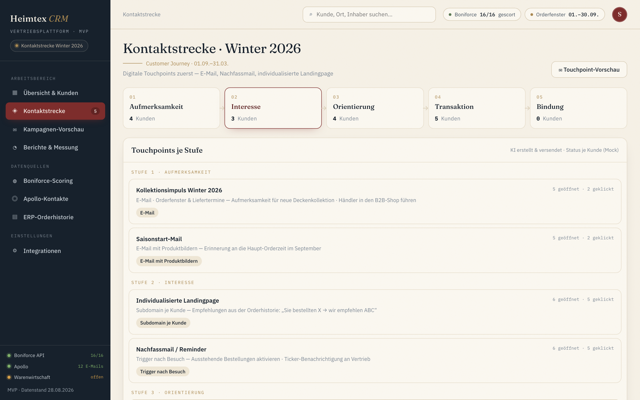Click the Boniforce-Scoring sidebar icon
The image size is (640, 400).
point(15,181)
